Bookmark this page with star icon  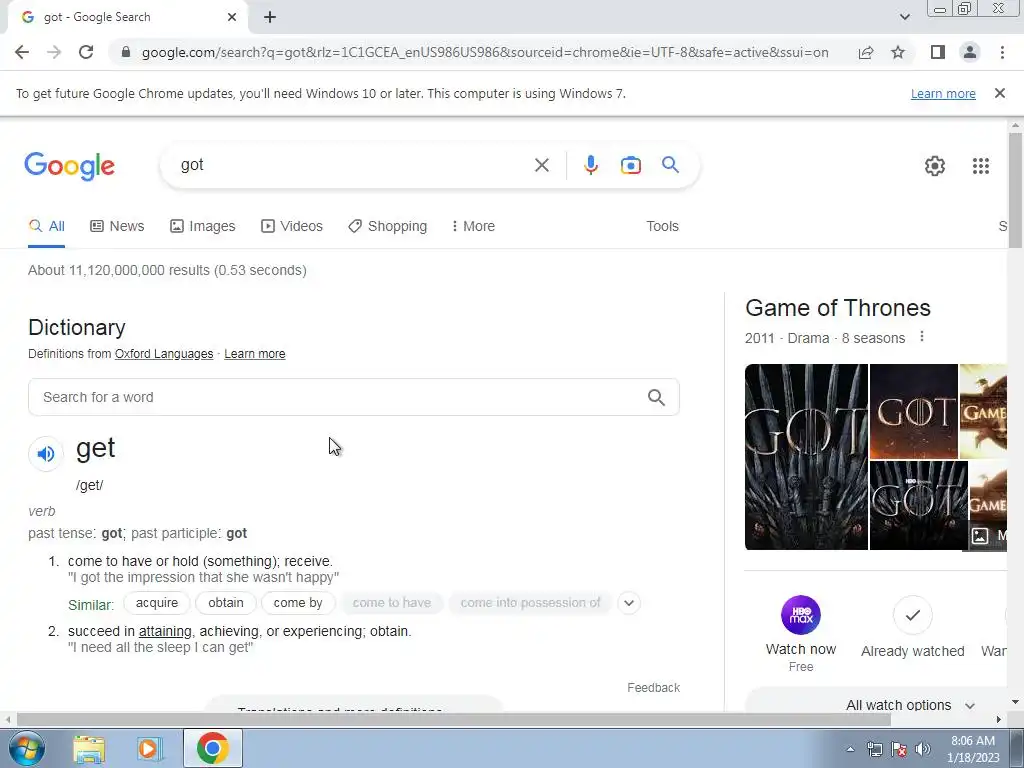tap(898, 52)
